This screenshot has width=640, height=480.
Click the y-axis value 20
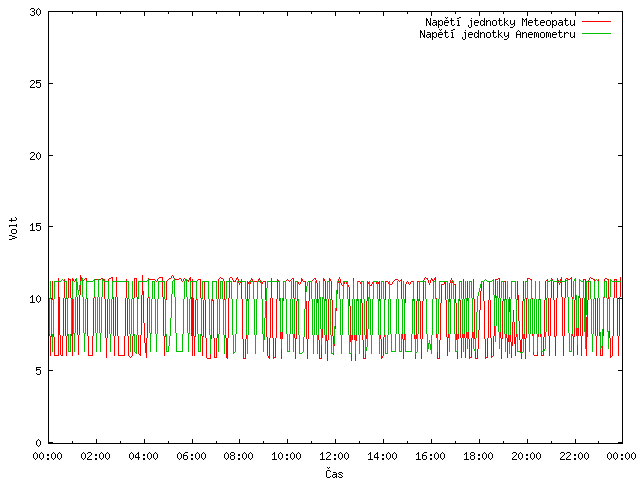tap(36, 156)
